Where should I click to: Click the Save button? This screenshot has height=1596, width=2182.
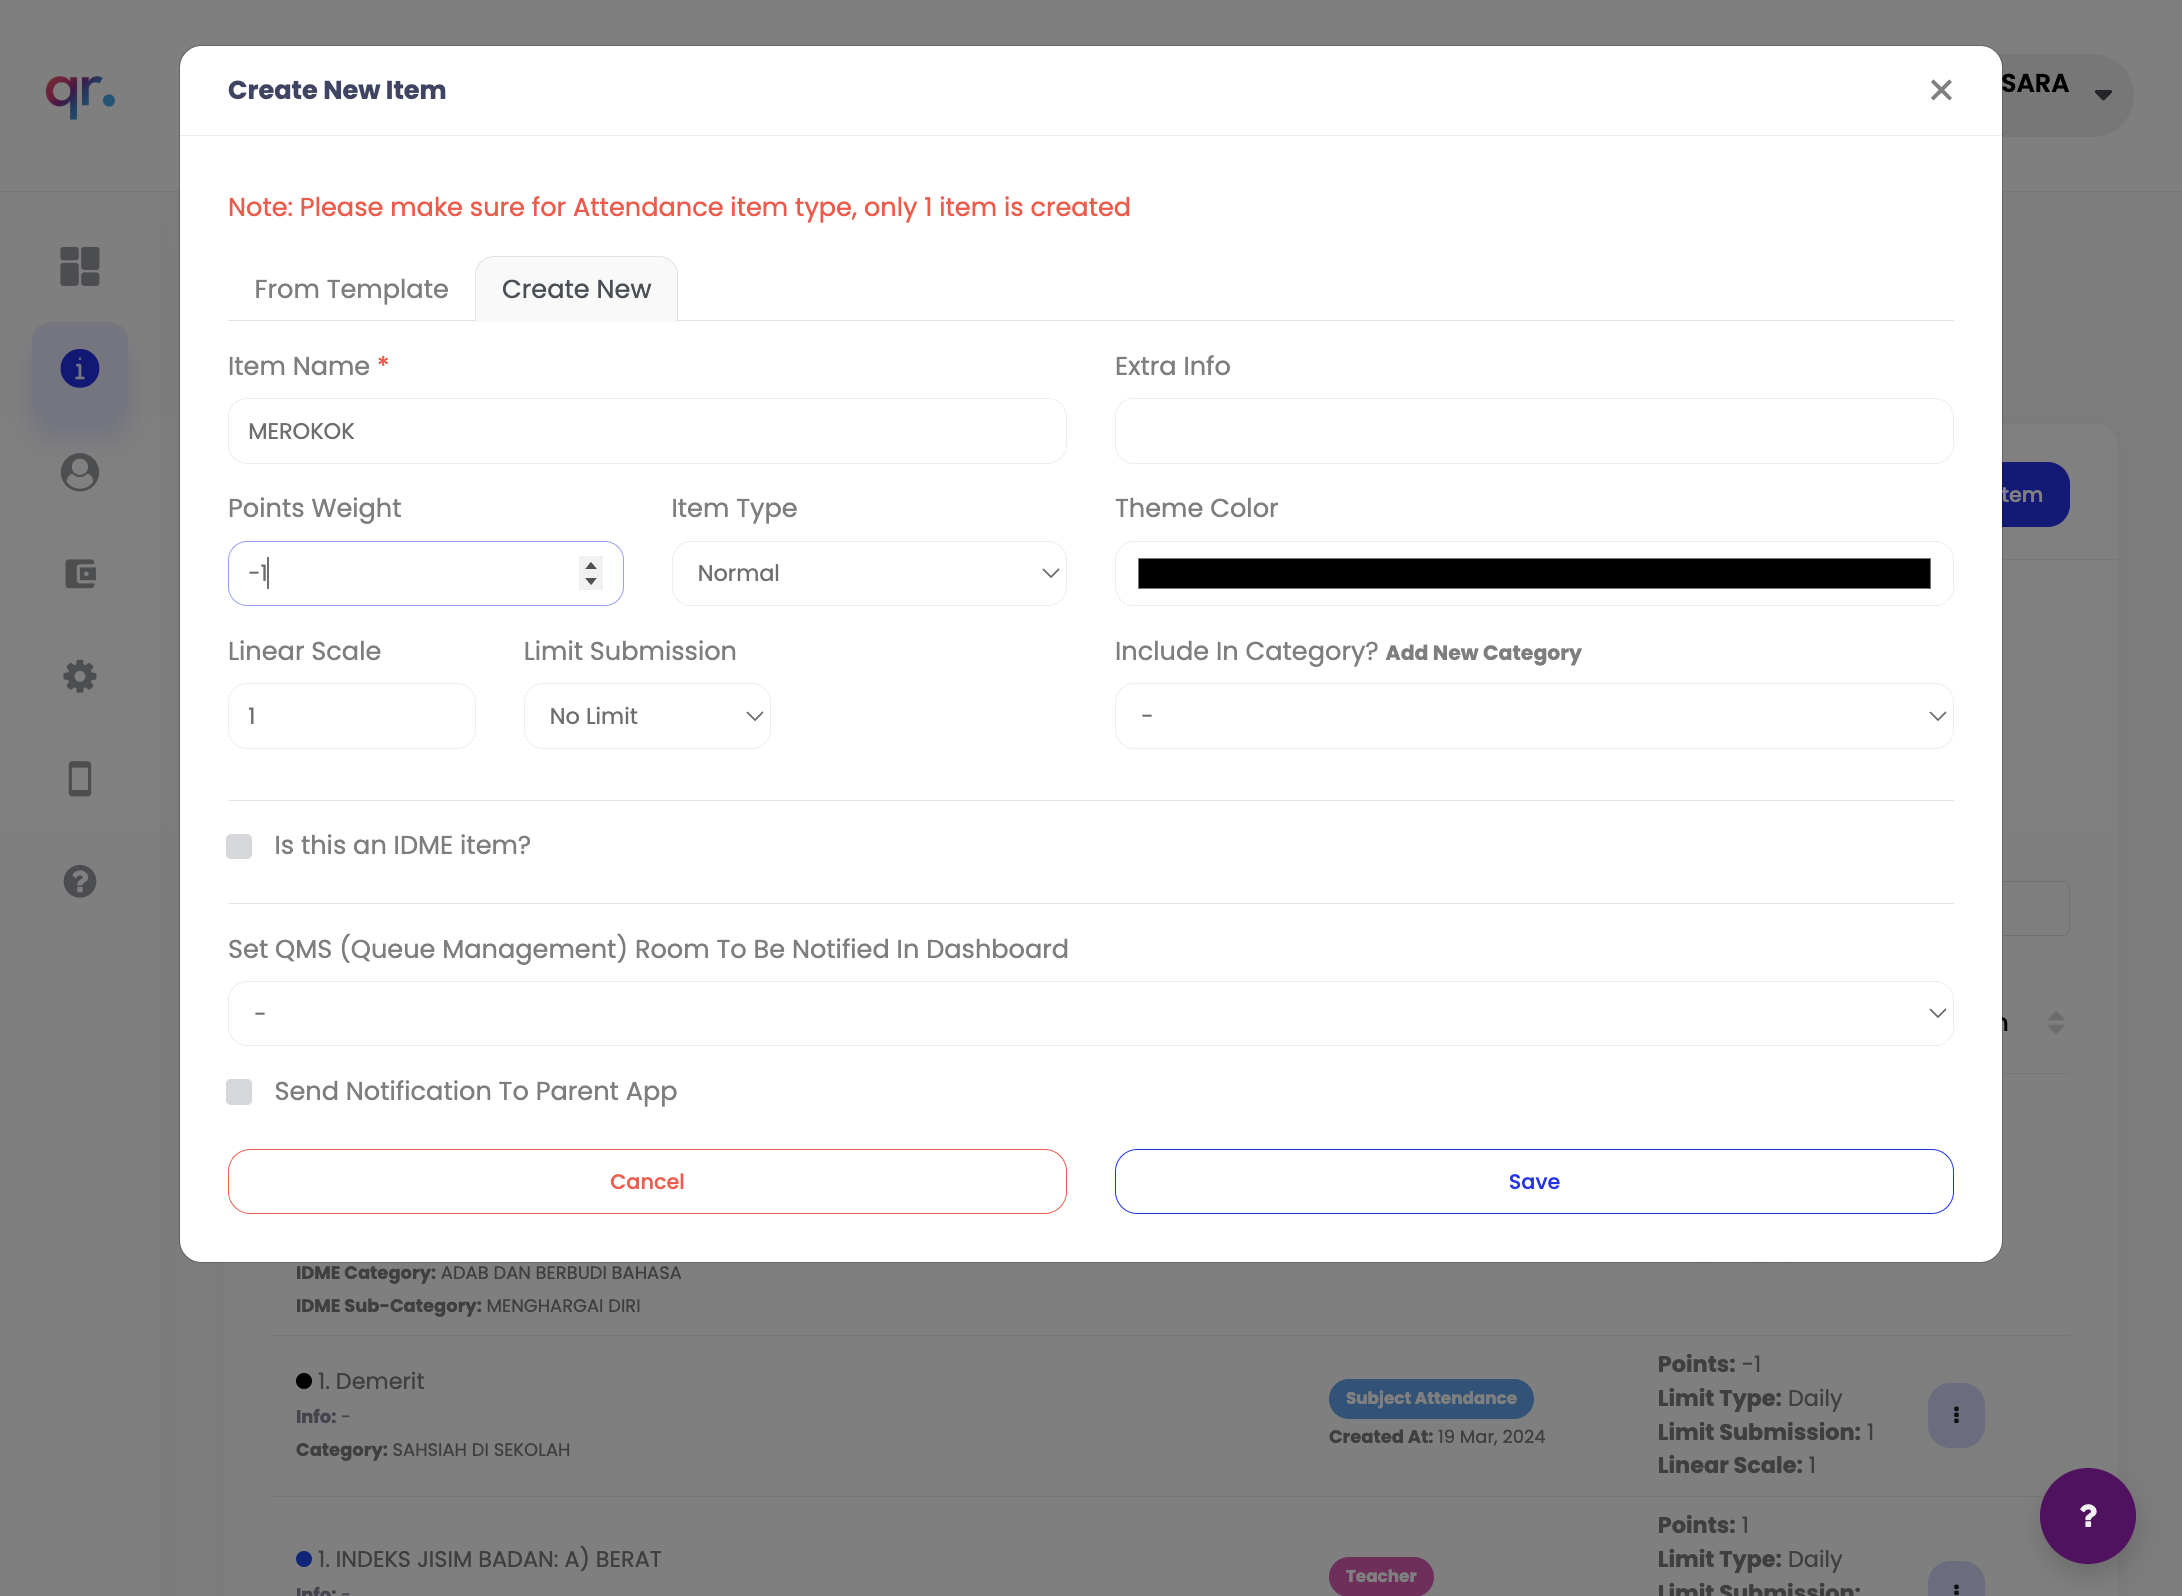(x=1534, y=1181)
